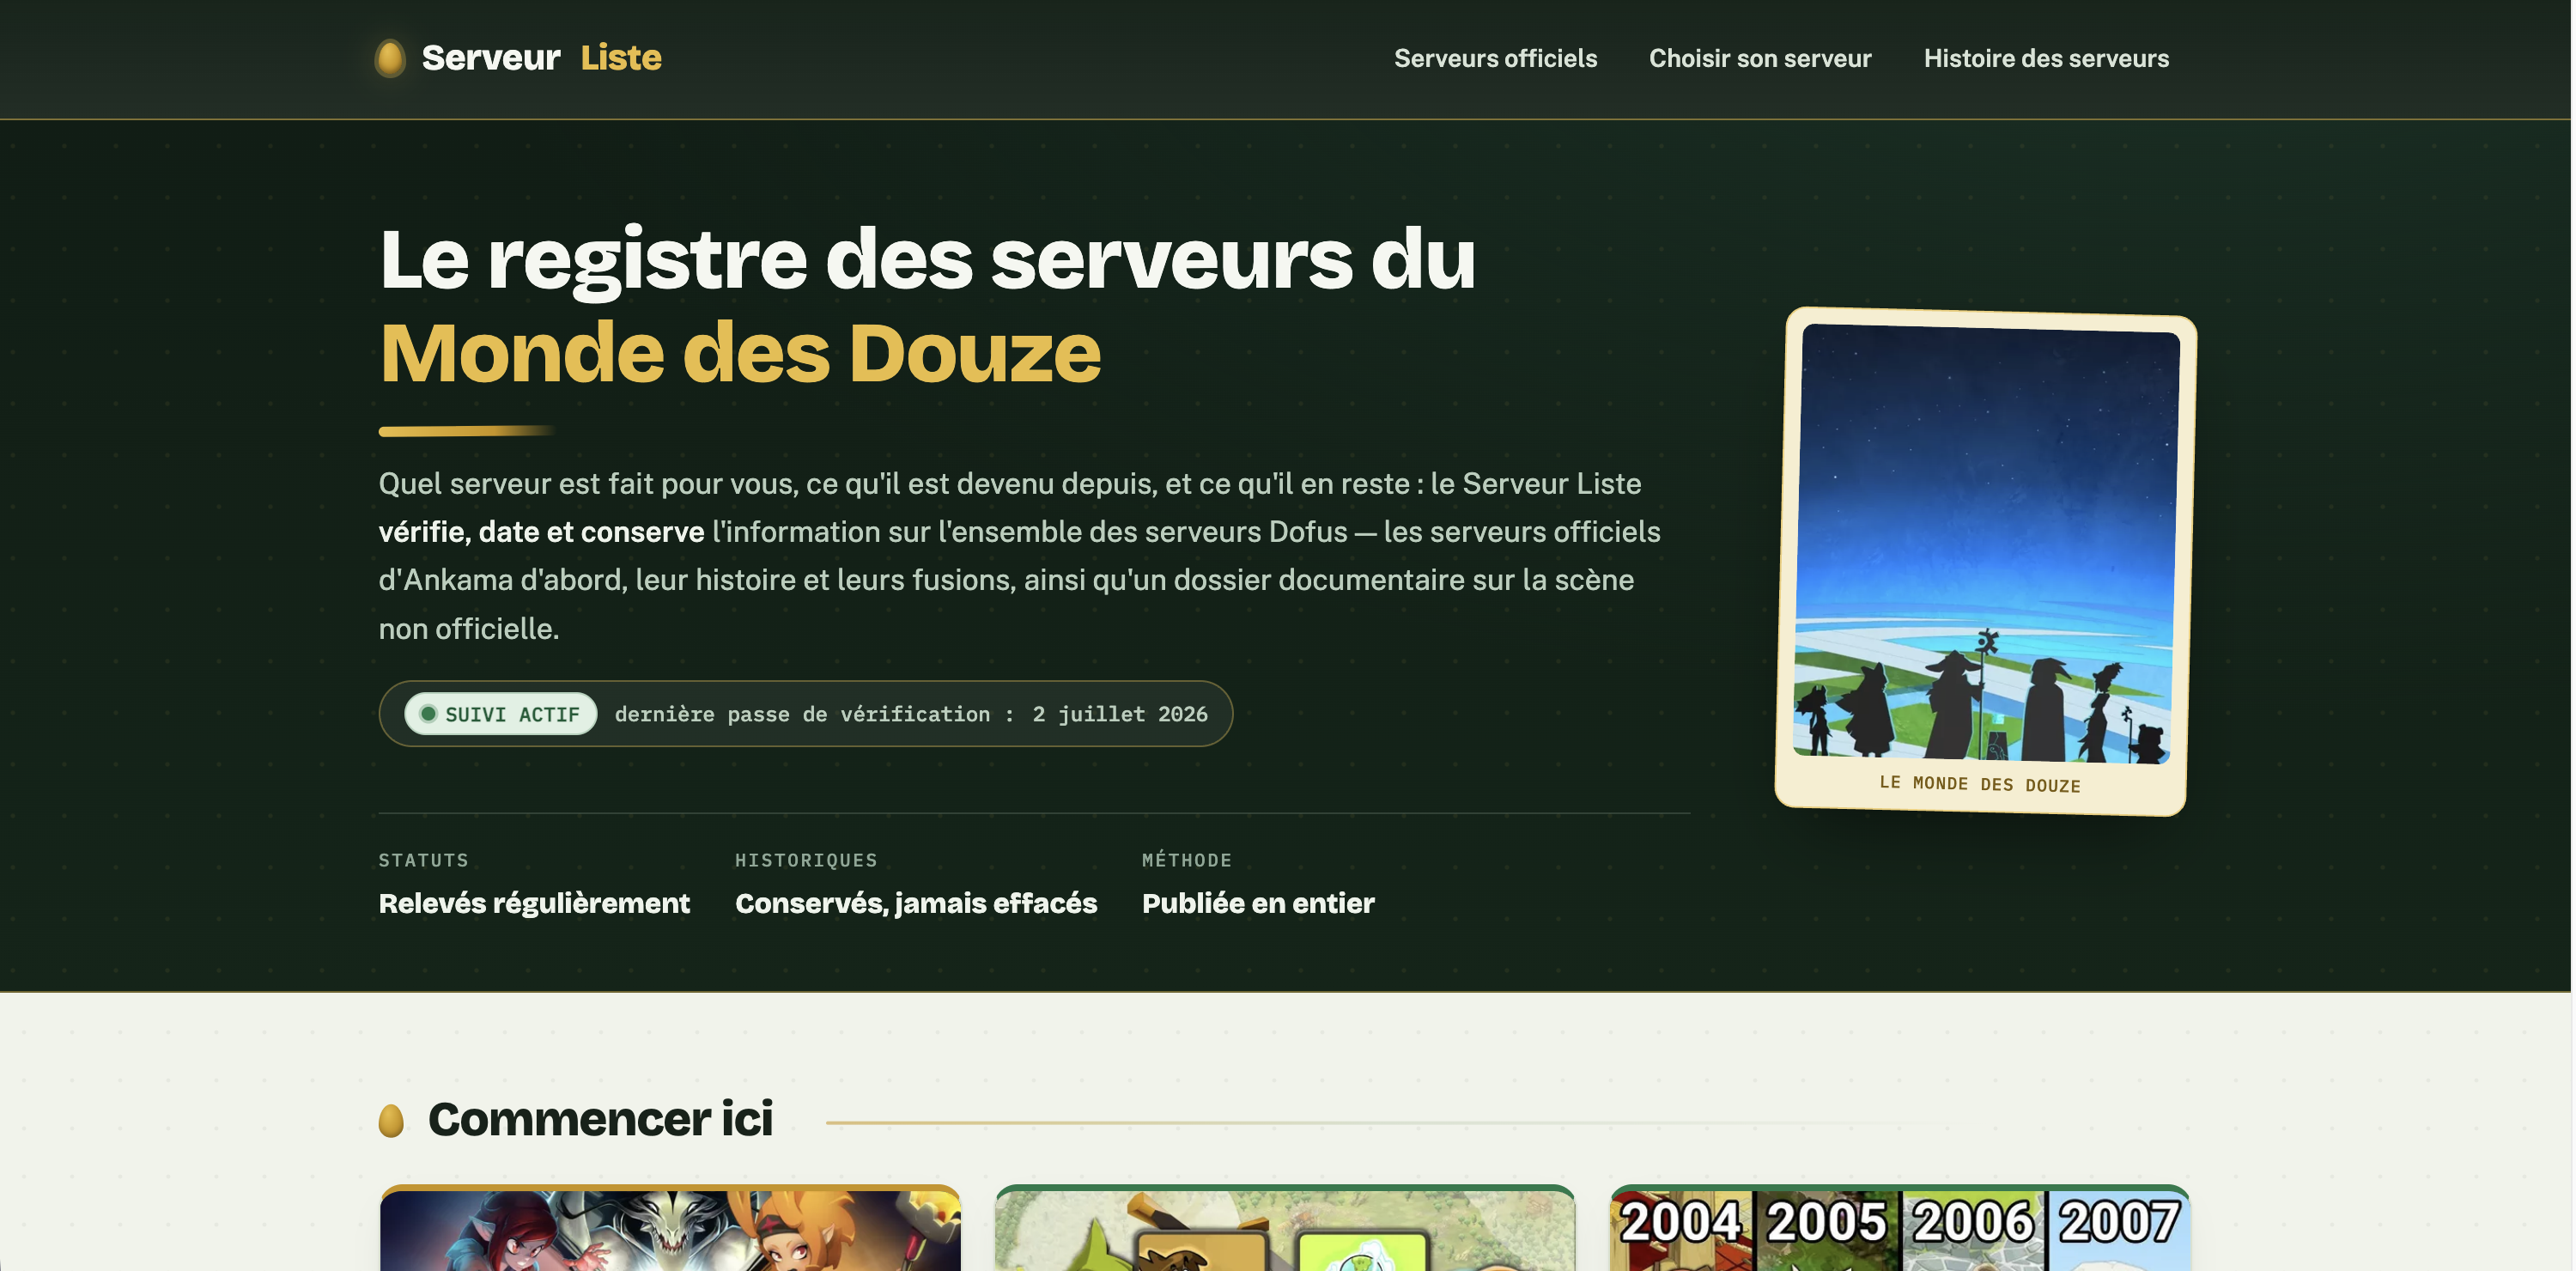Click the bold 'vérifie, date et conserve' phrase
Image resolution: width=2576 pixels, height=1271 pixels.
point(541,532)
